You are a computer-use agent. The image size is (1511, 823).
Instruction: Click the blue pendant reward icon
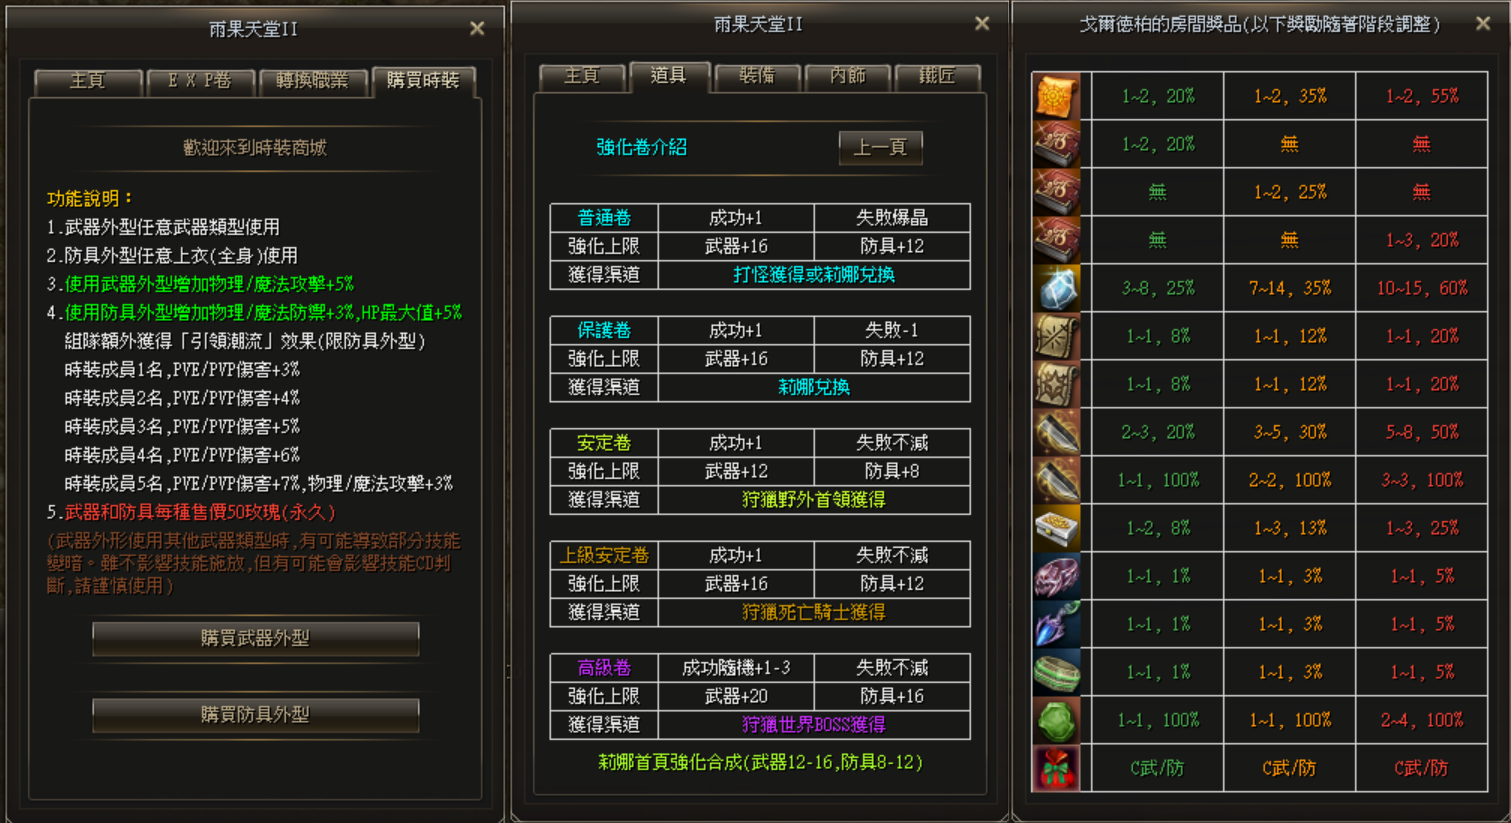(x=1056, y=625)
